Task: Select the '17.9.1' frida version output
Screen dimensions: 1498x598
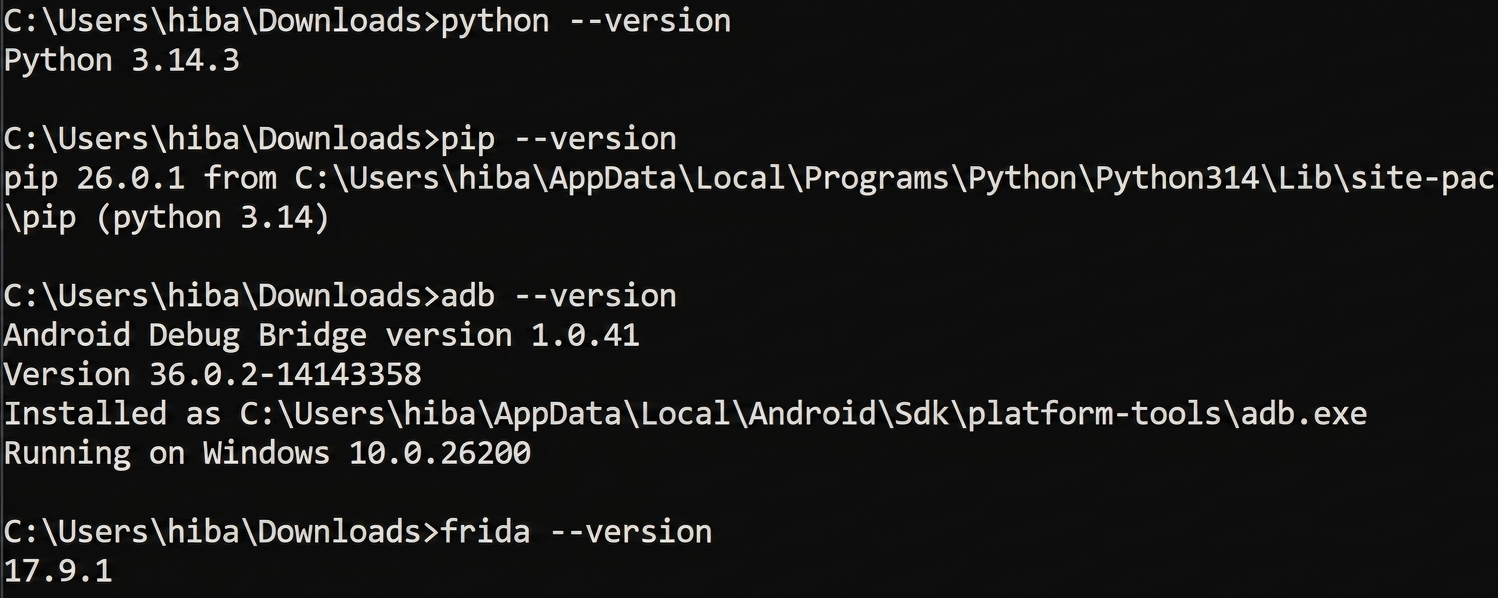Action: pos(58,572)
